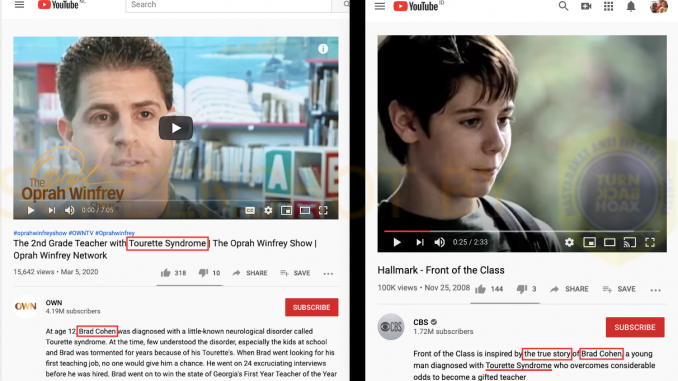Toggle theater mode on left video
The height and width of the screenshot is (381, 678).
click(x=305, y=211)
